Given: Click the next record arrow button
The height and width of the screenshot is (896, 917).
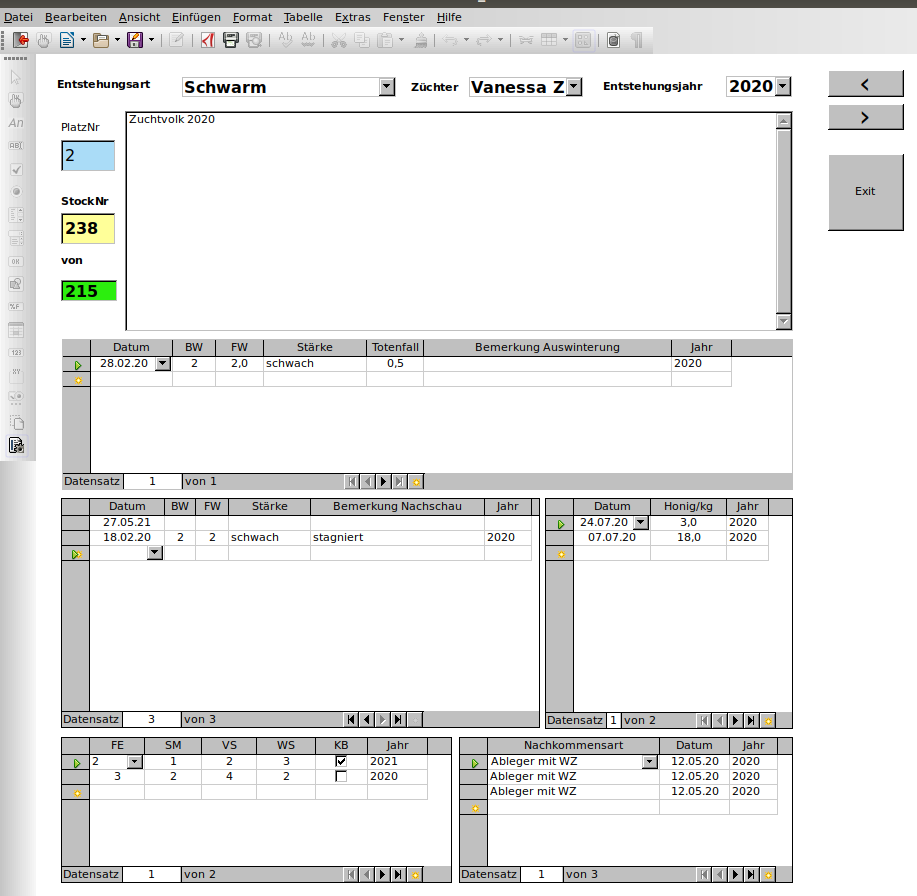Looking at the screenshot, I should coord(866,118).
